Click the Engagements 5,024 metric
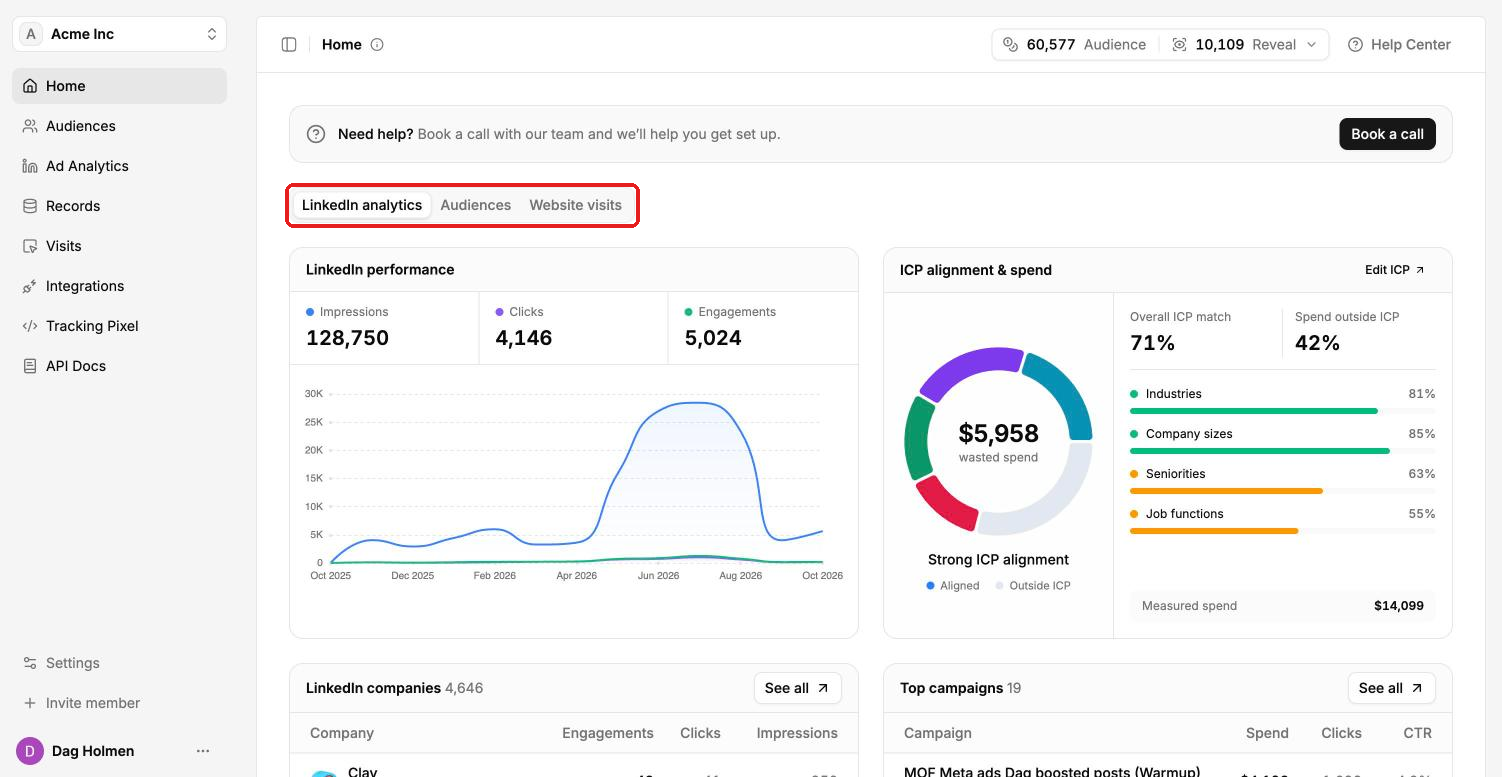Screen dimensions: 1502x777 pos(763,328)
